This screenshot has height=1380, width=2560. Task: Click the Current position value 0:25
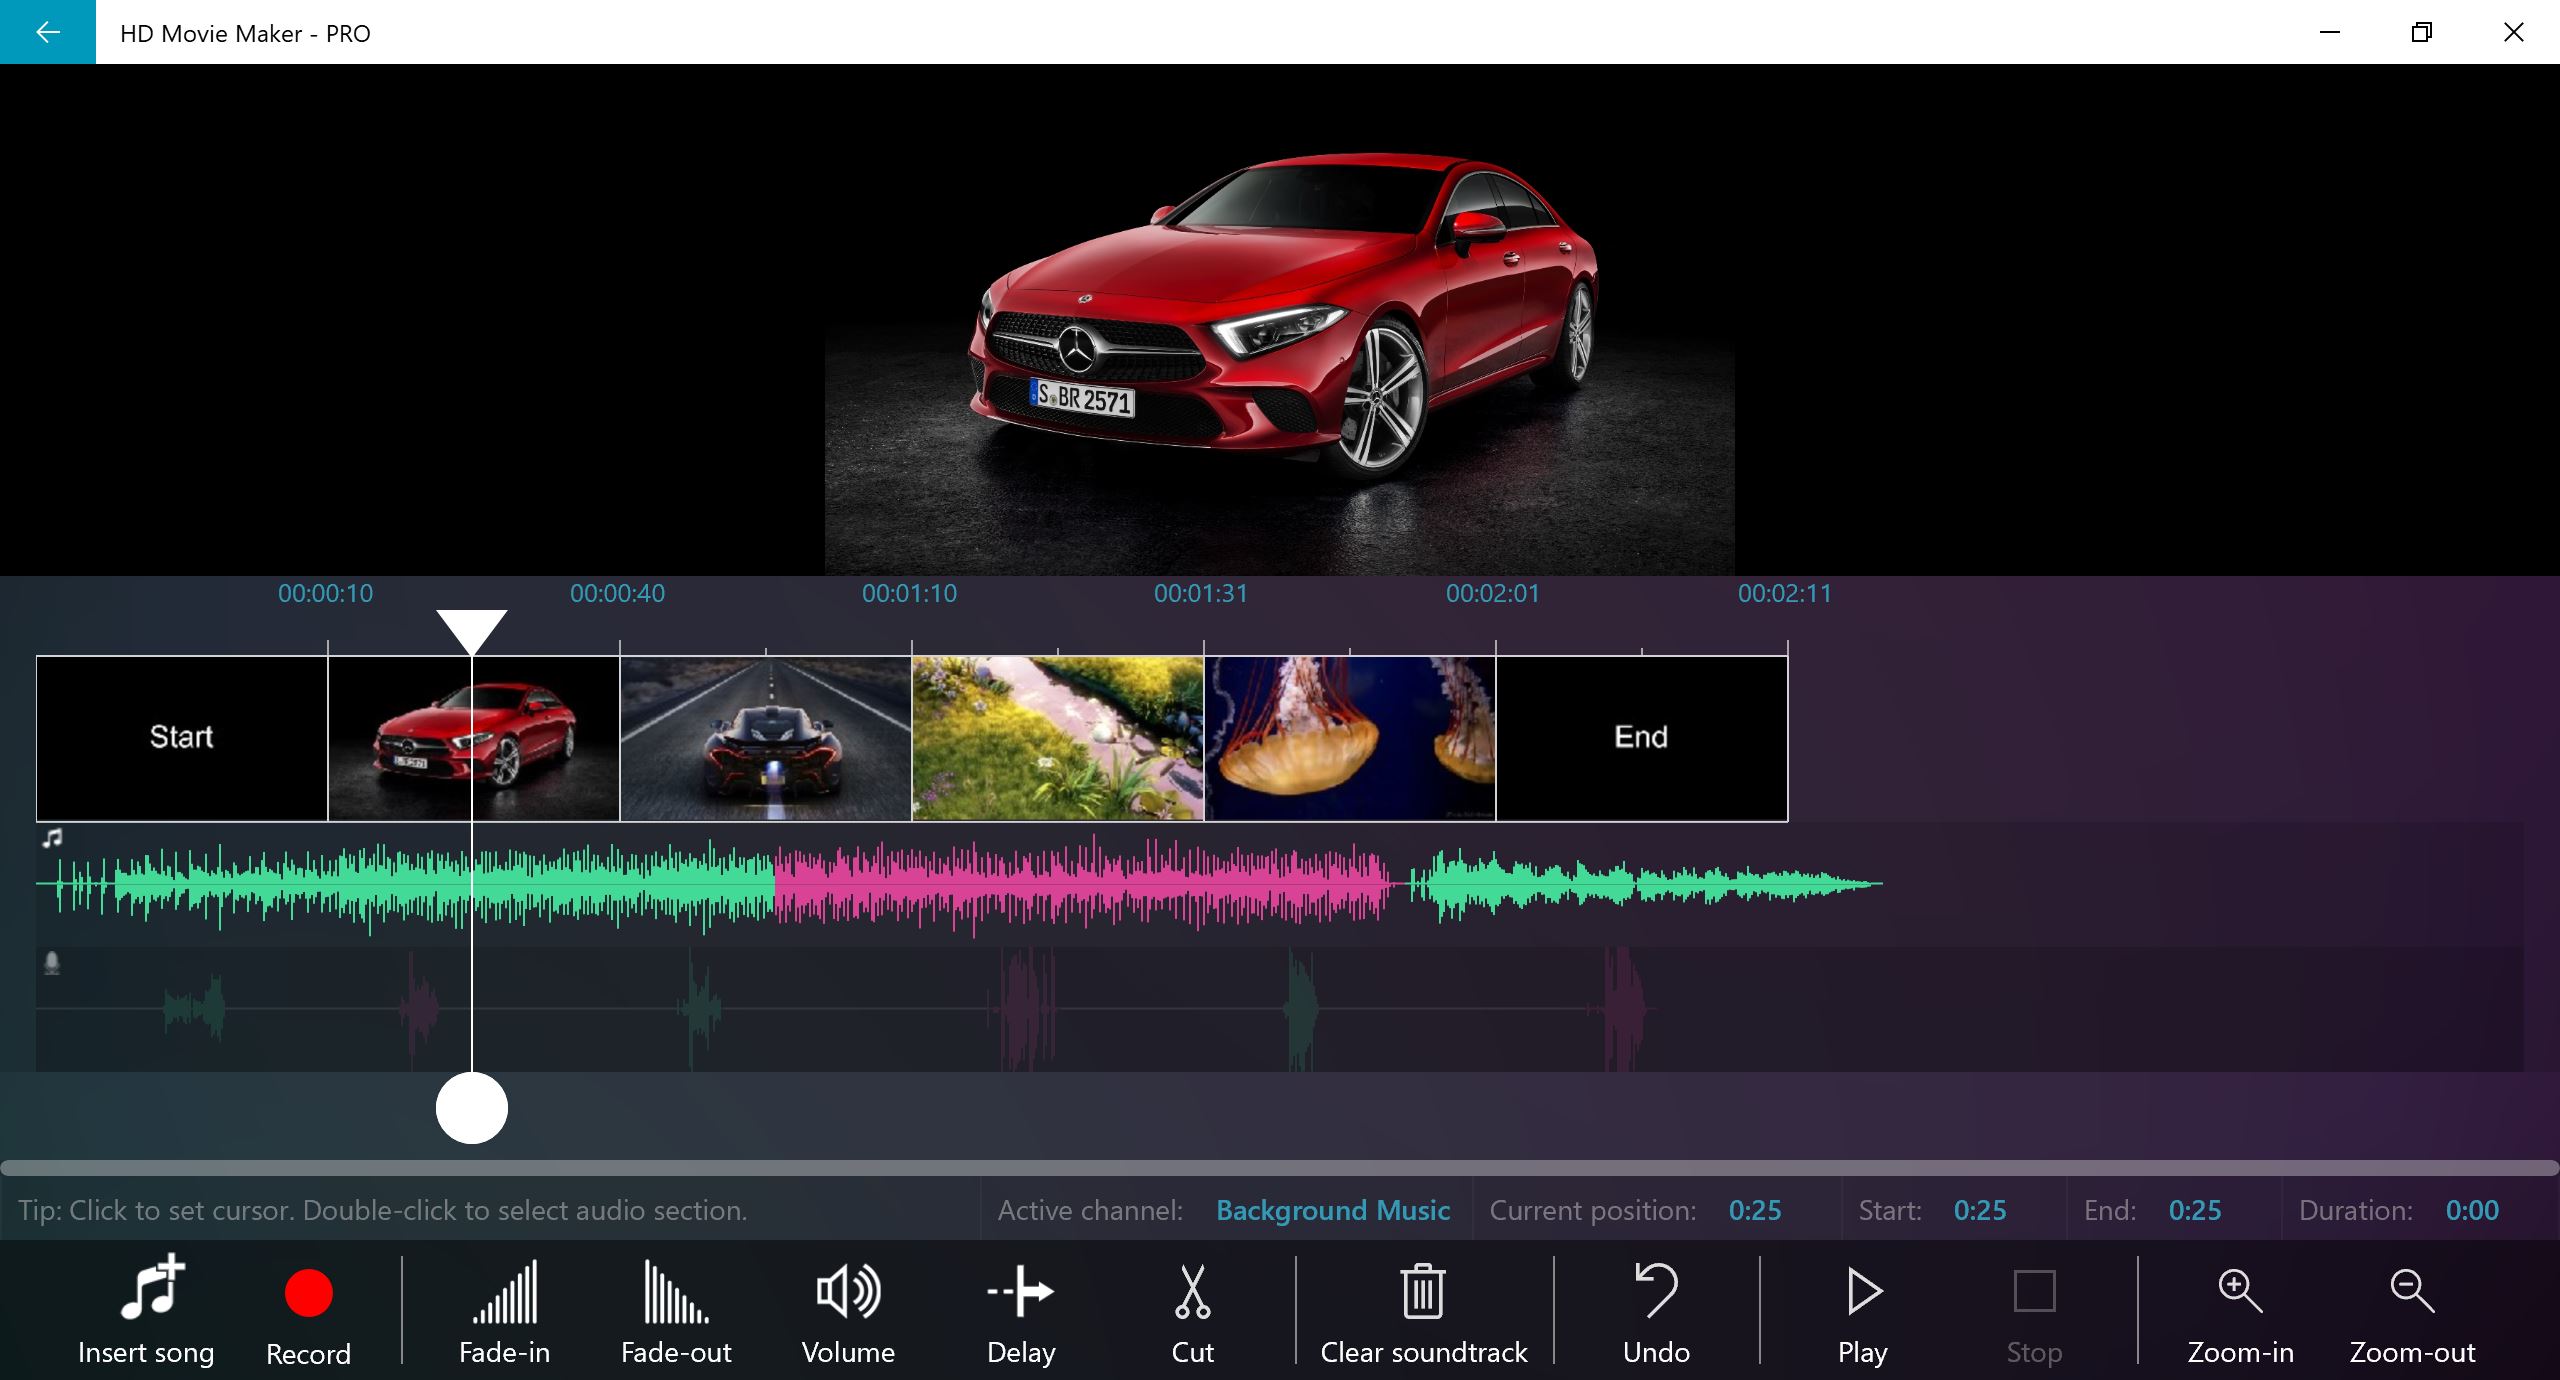(1755, 1210)
